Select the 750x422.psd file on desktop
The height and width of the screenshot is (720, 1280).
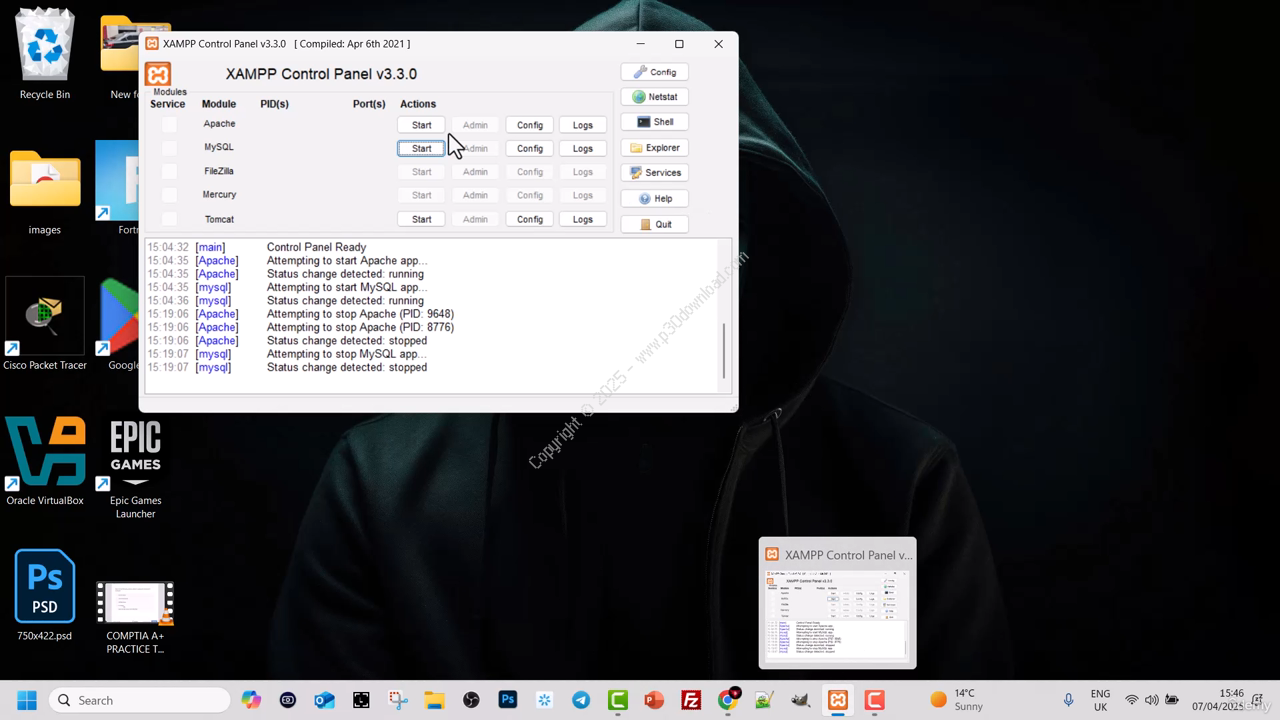coord(45,595)
